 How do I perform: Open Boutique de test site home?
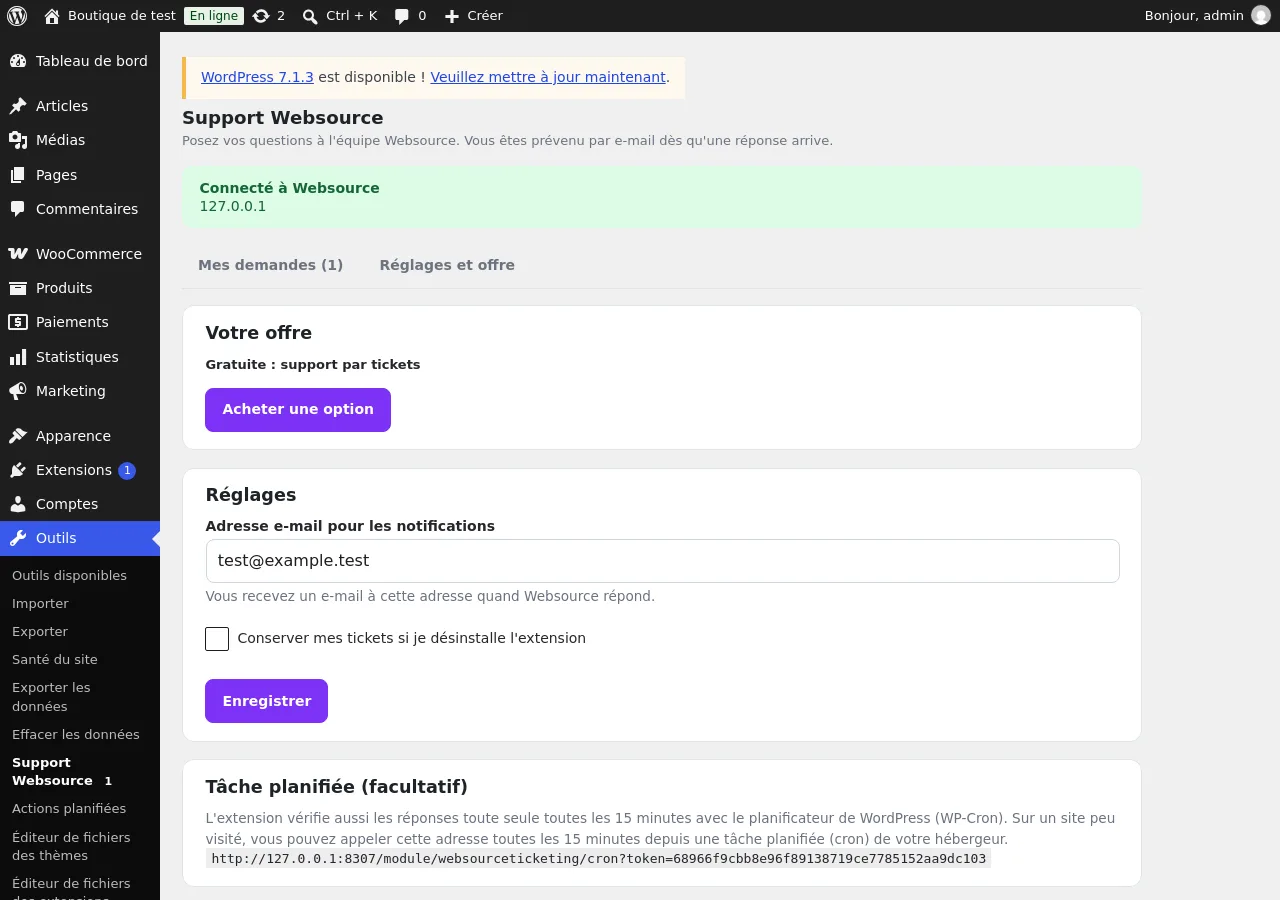[x=110, y=16]
